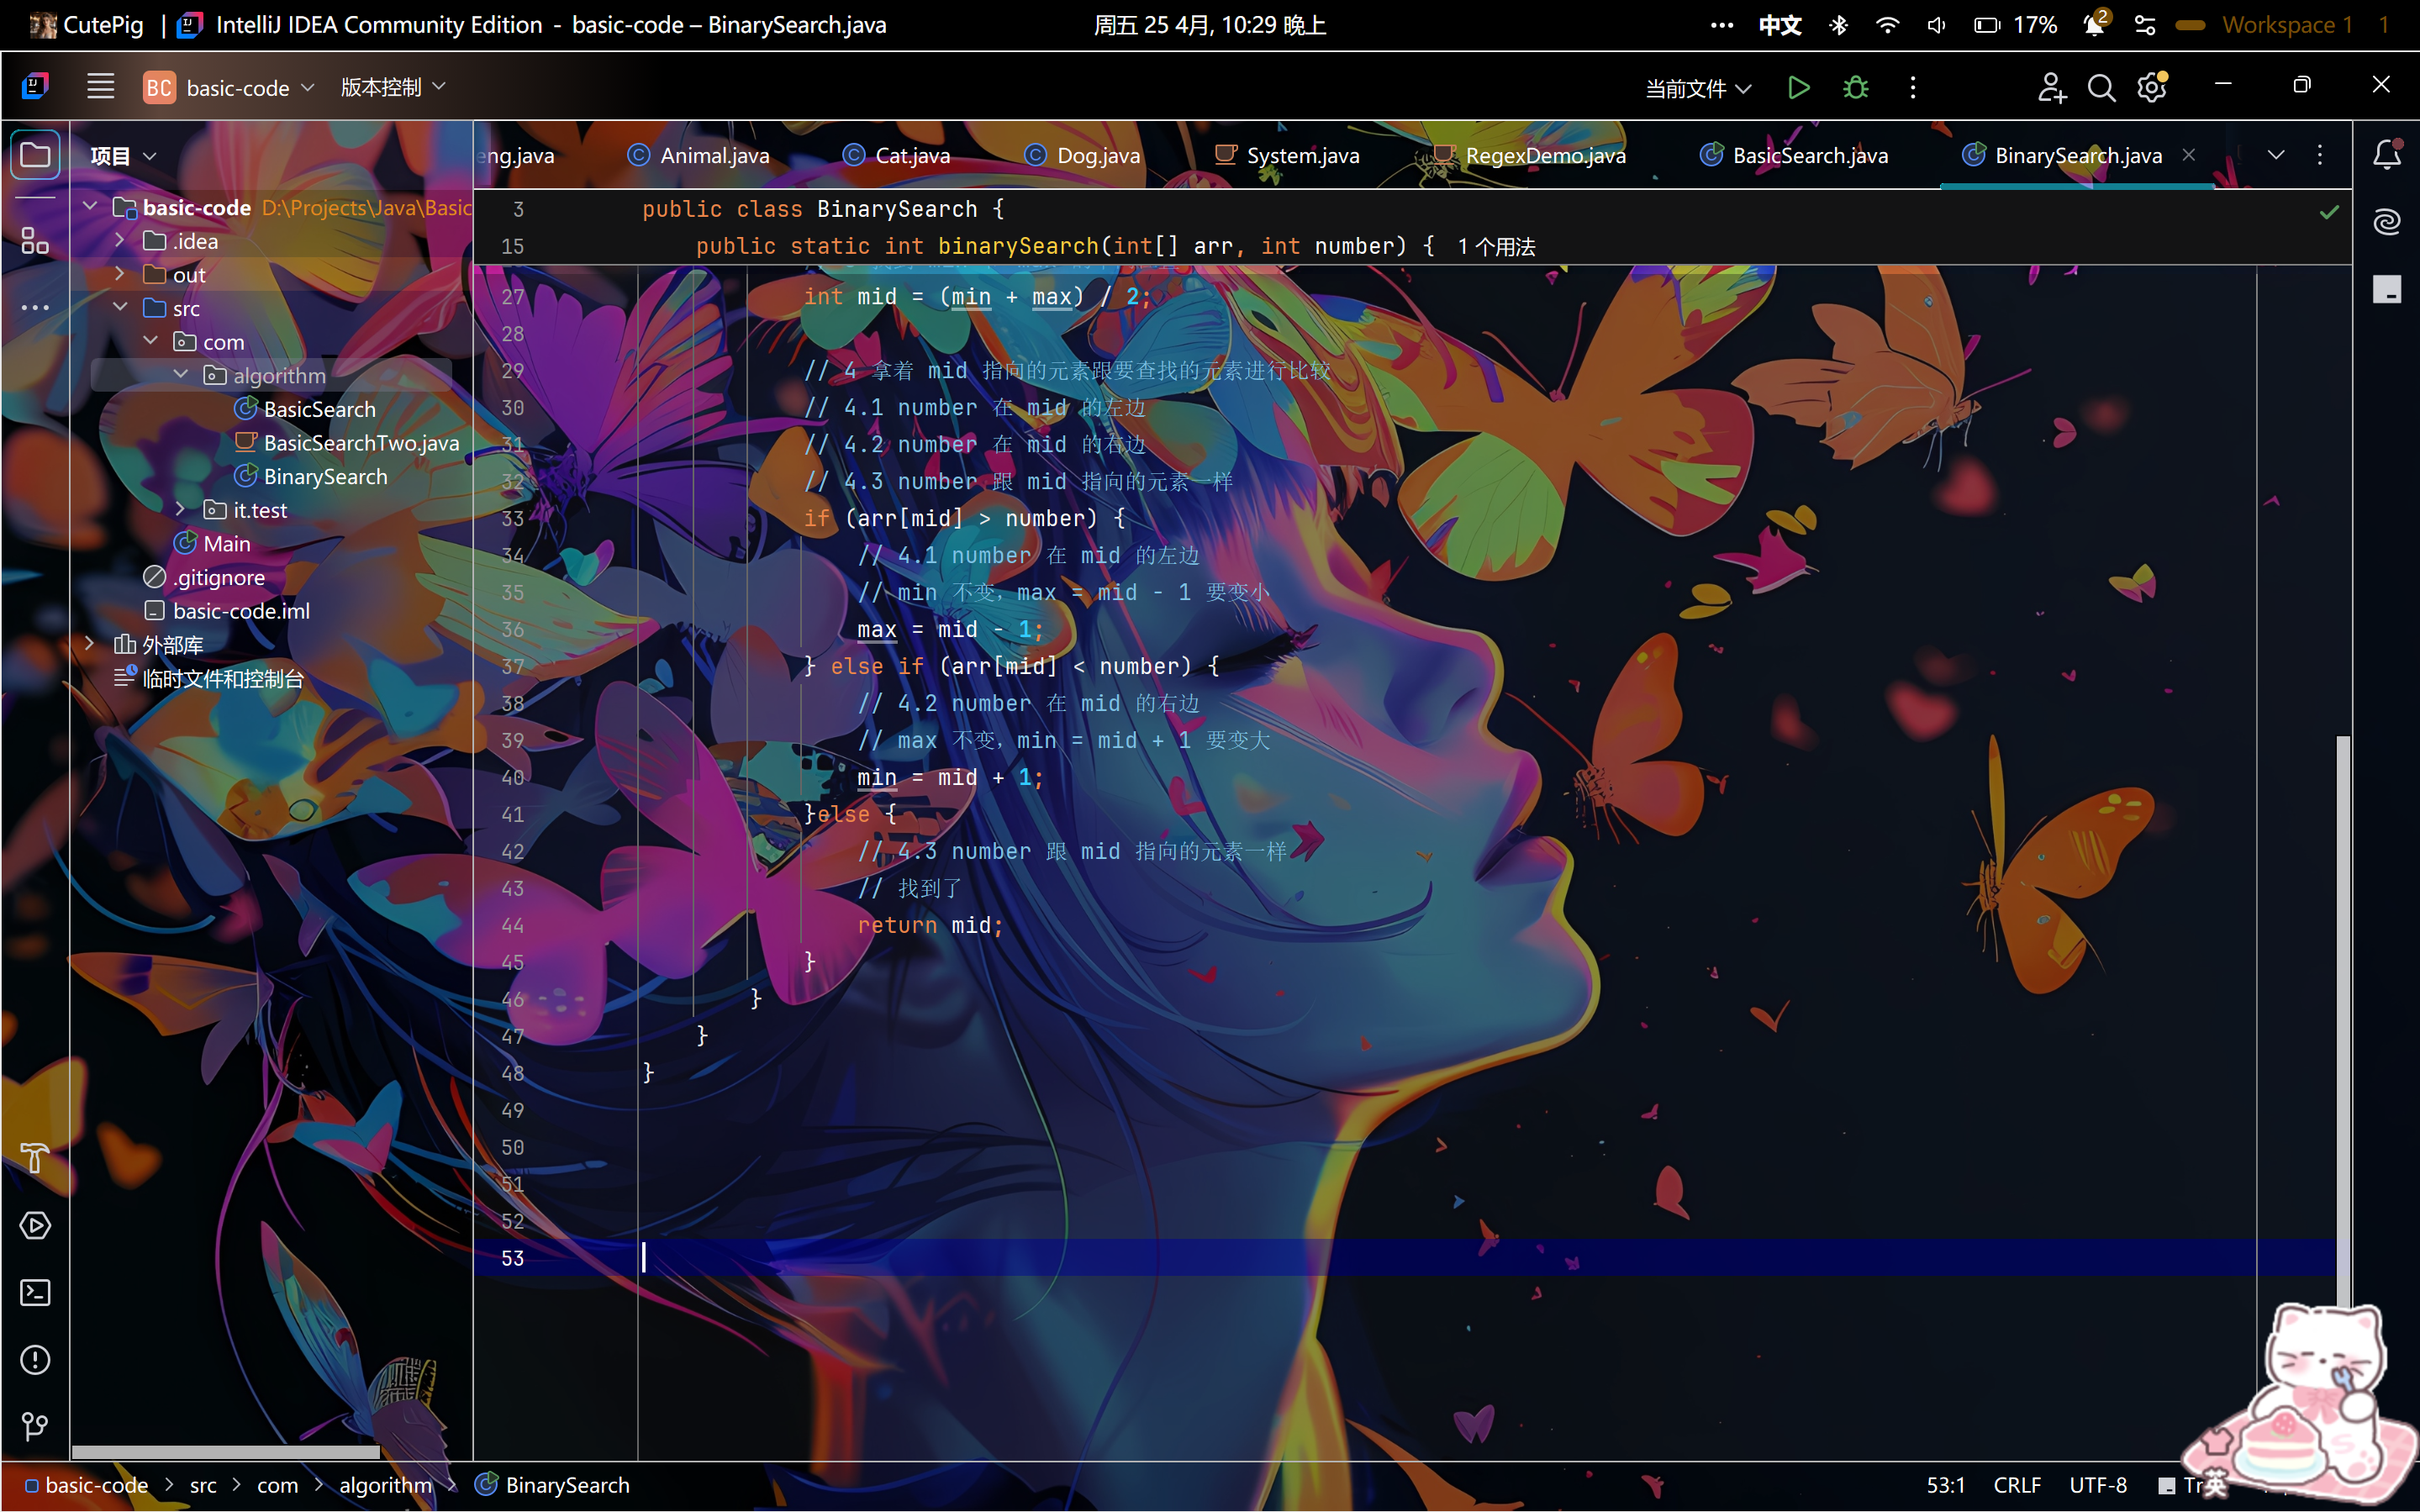The image size is (2420, 1512).
Task: Click the 1 个用法 usages hint
Action: 1496,247
